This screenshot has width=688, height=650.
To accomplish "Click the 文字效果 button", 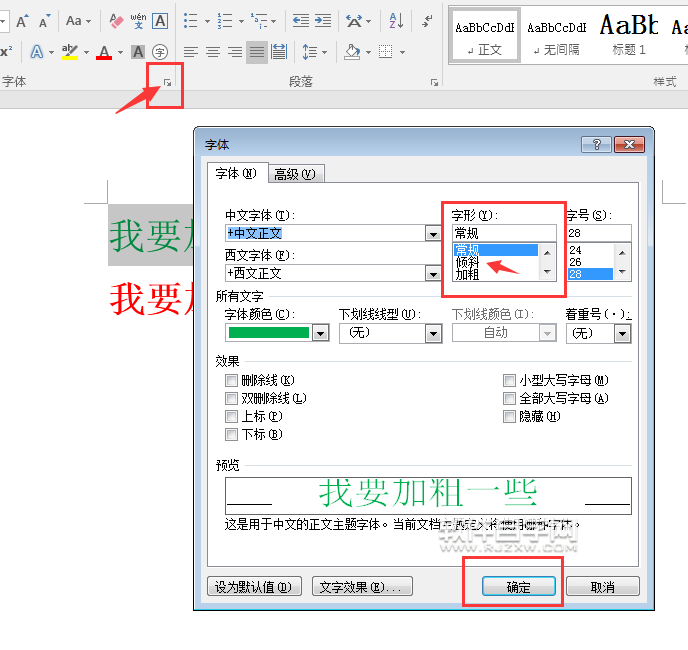I will [x=362, y=587].
